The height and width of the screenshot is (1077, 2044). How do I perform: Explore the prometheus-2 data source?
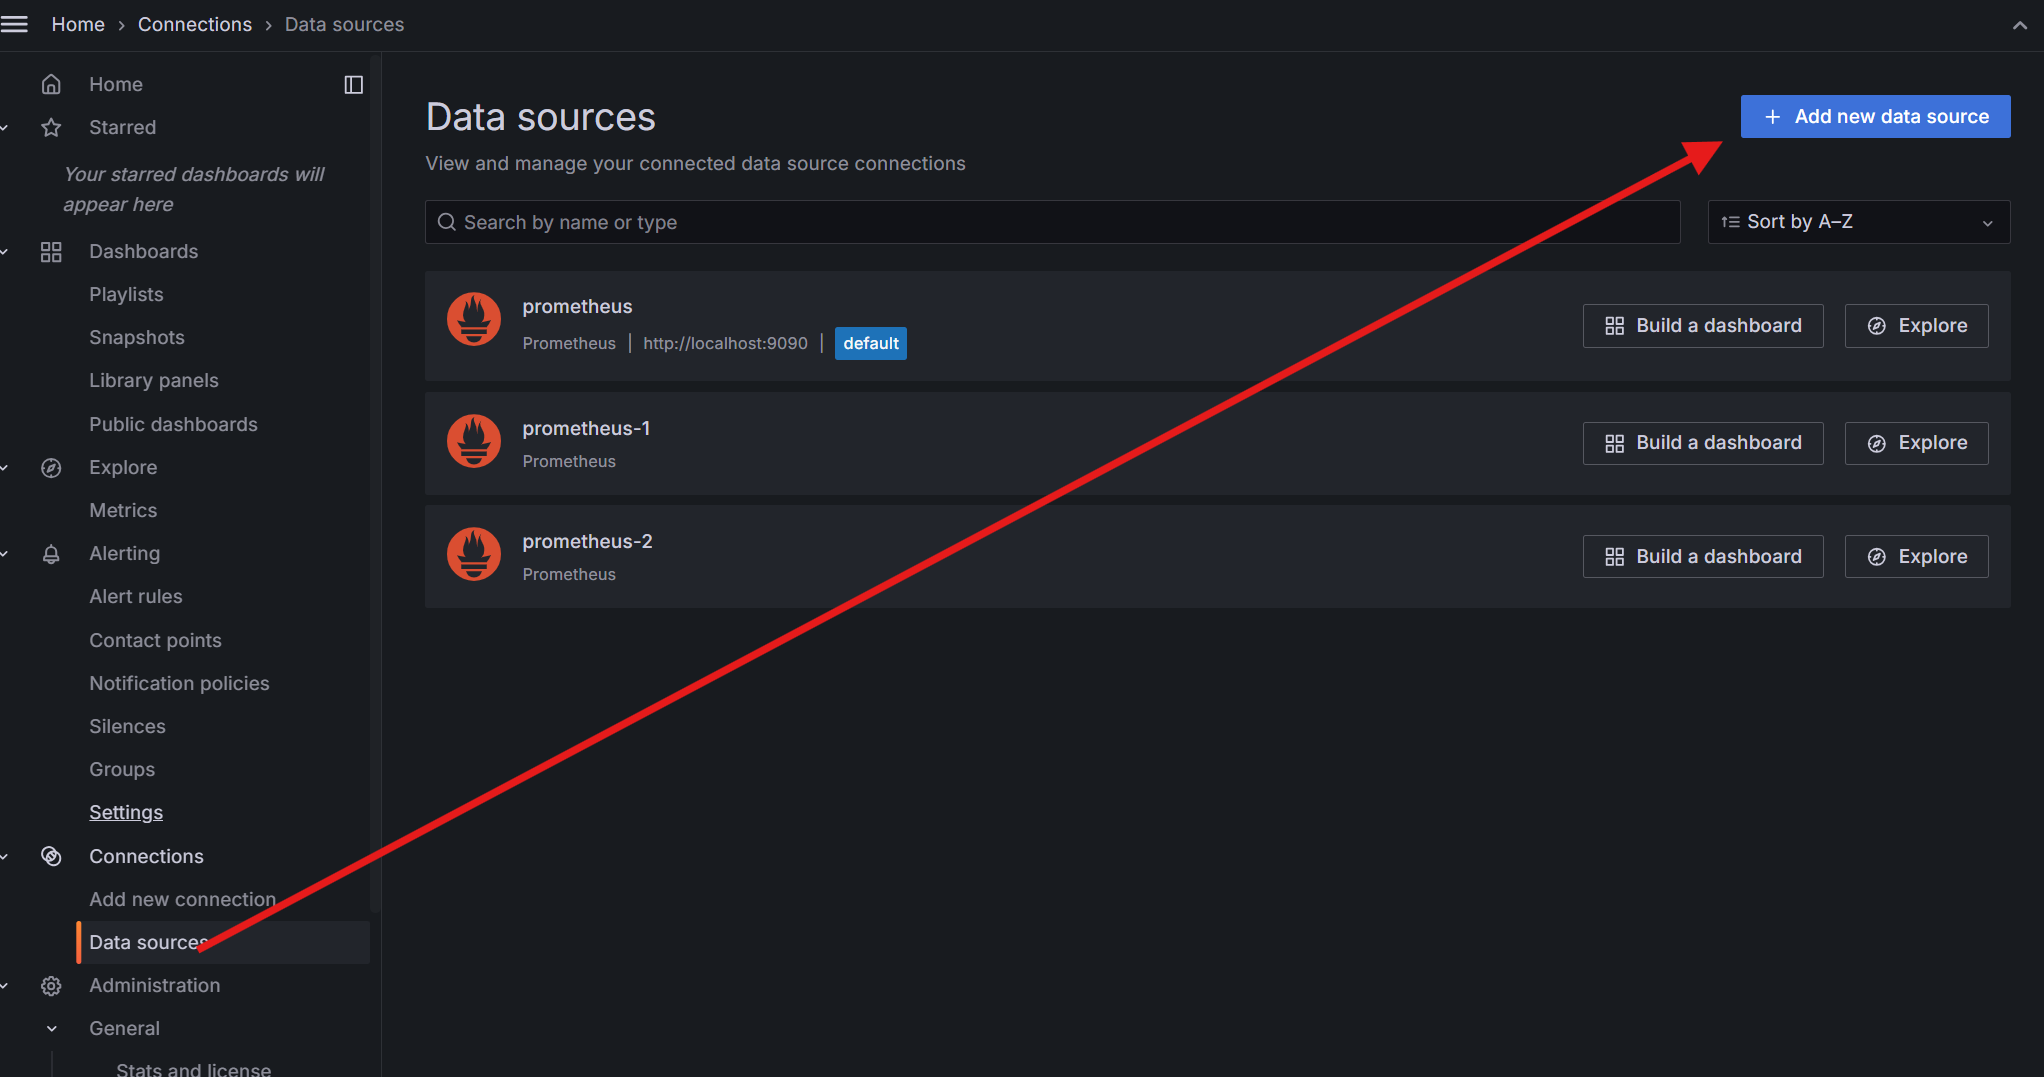(x=1916, y=556)
